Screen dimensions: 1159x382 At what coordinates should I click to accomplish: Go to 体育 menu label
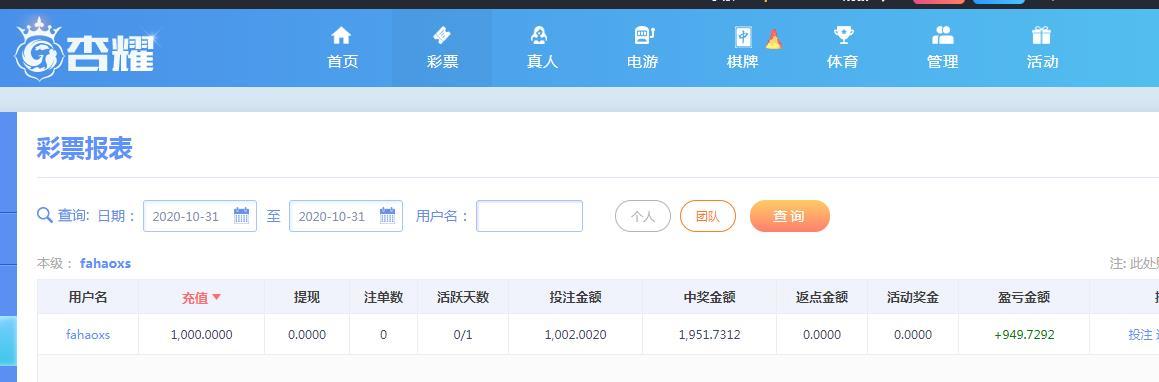point(842,62)
